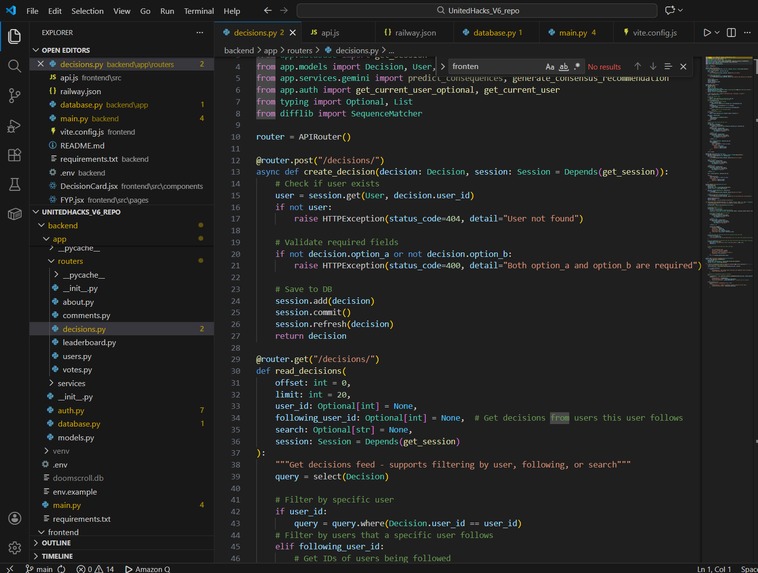
Task: Expand the Outline section
Action: coord(35,543)
